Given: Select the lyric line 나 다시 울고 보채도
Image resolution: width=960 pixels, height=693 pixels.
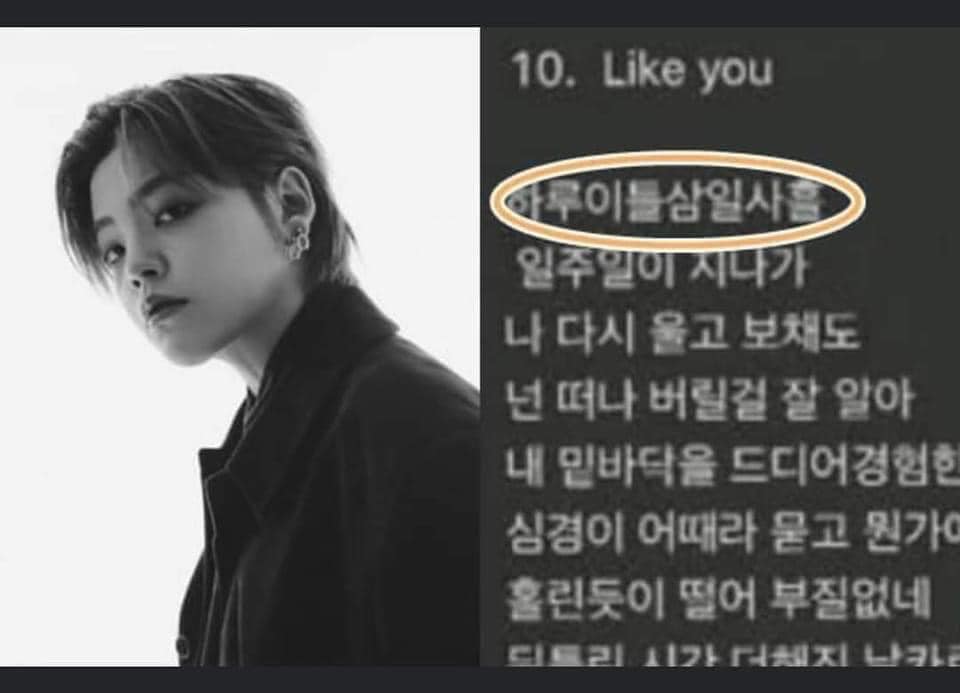Looking at the screenshot, I should (681, 334).
